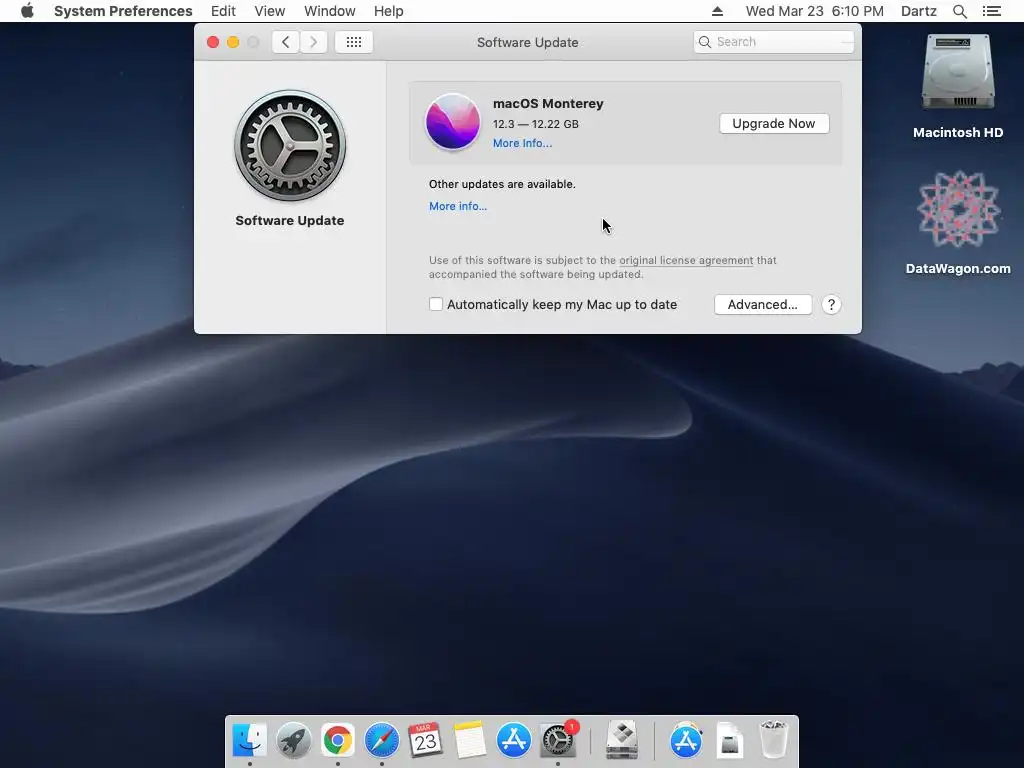Launch Safari from the Dock
Screen dimensions: 1024x768
pyautogui.click(x=381, y=740)
